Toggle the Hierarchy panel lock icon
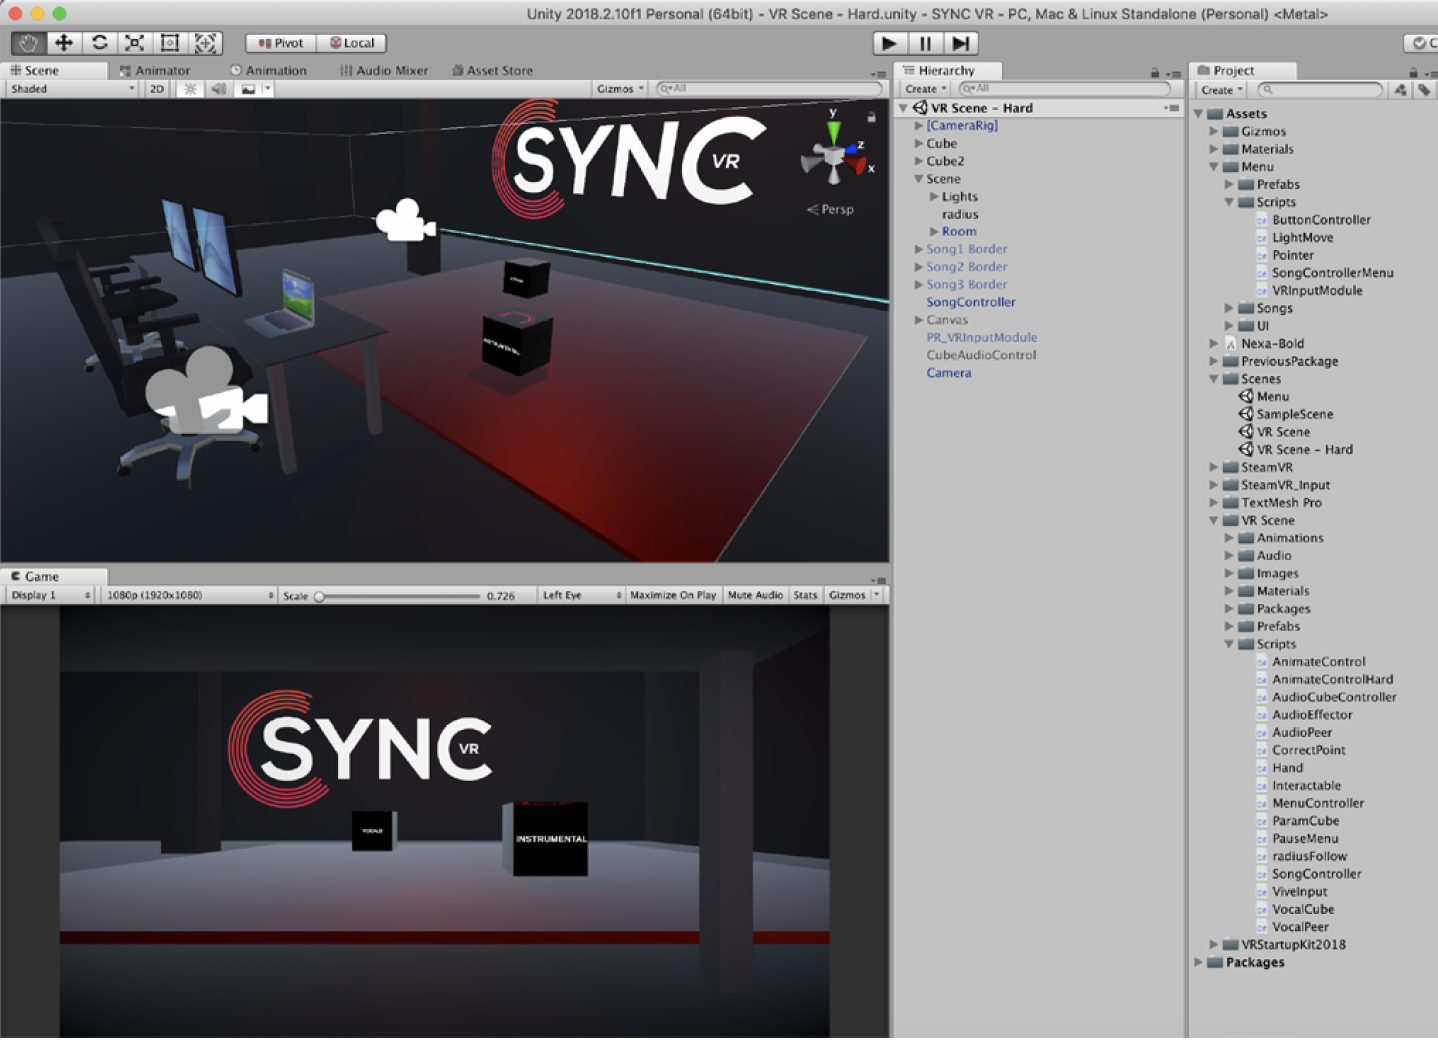The width and height of the screenshot is (1438, 1040). tap(1155, 72)
